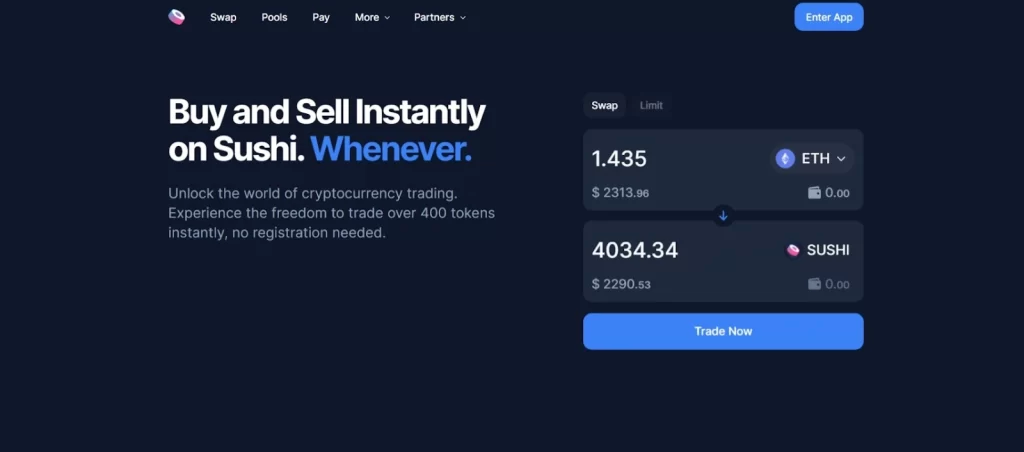Select the SUSHI token label
The height and width of the screenshot is (452, 1024).
[x=828, y=250]
